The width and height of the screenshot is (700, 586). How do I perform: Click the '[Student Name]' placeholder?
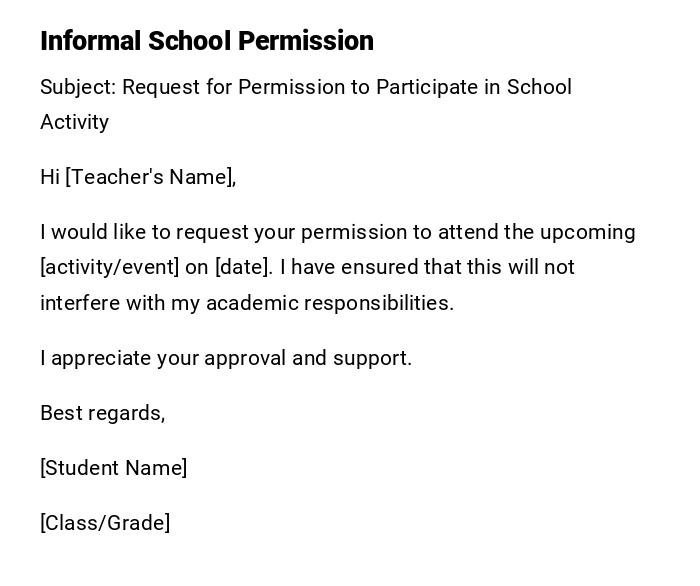(114, 468)
